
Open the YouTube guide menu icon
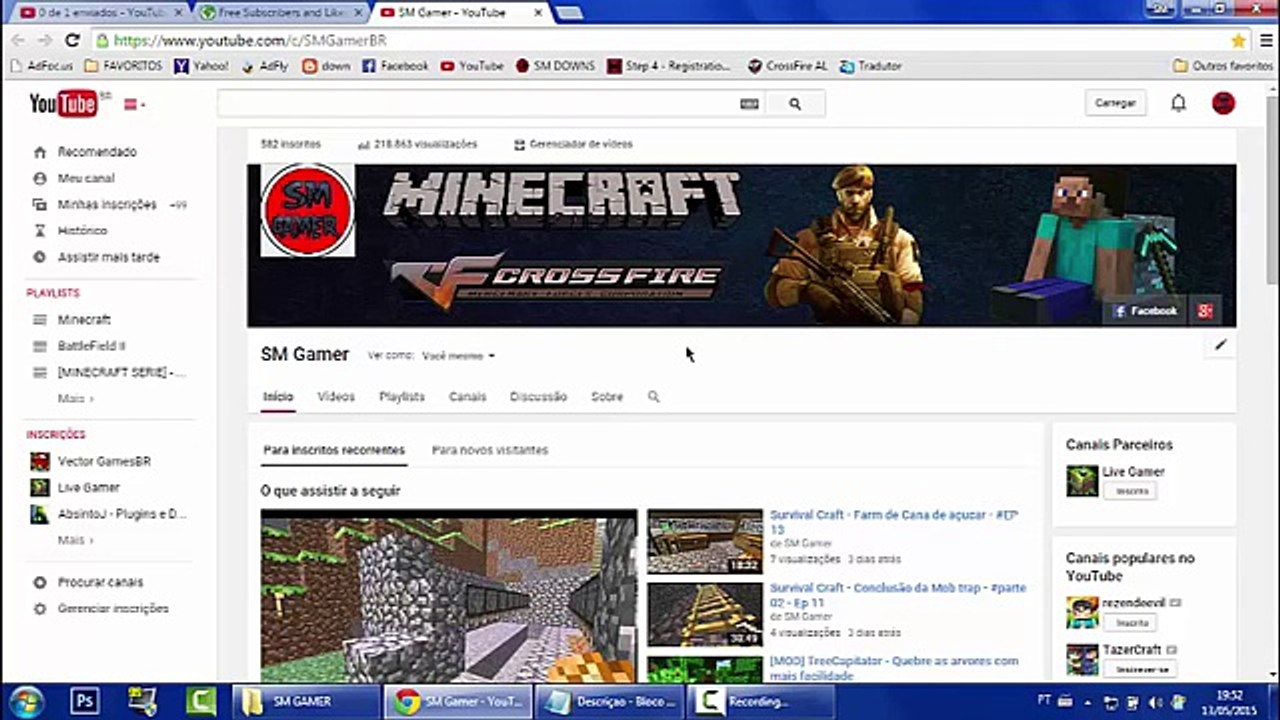pyautogui.click(x=134, y=104)
